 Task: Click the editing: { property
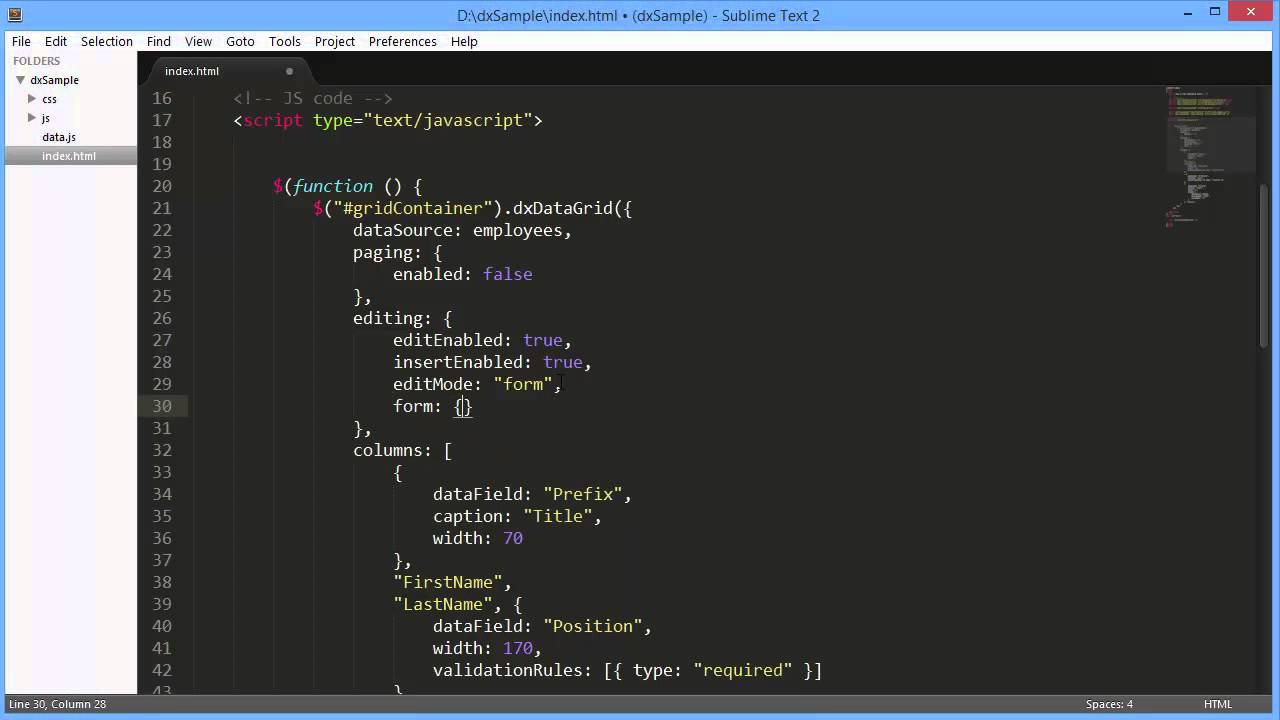402,318
